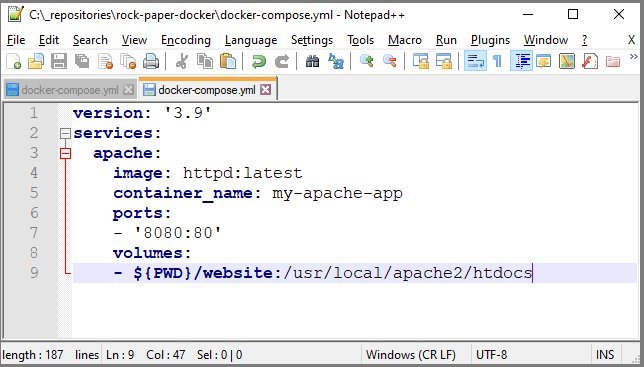Screen dimensions: 644x367
Task: Open the Run menu
Action: click(x=446, y=40)
